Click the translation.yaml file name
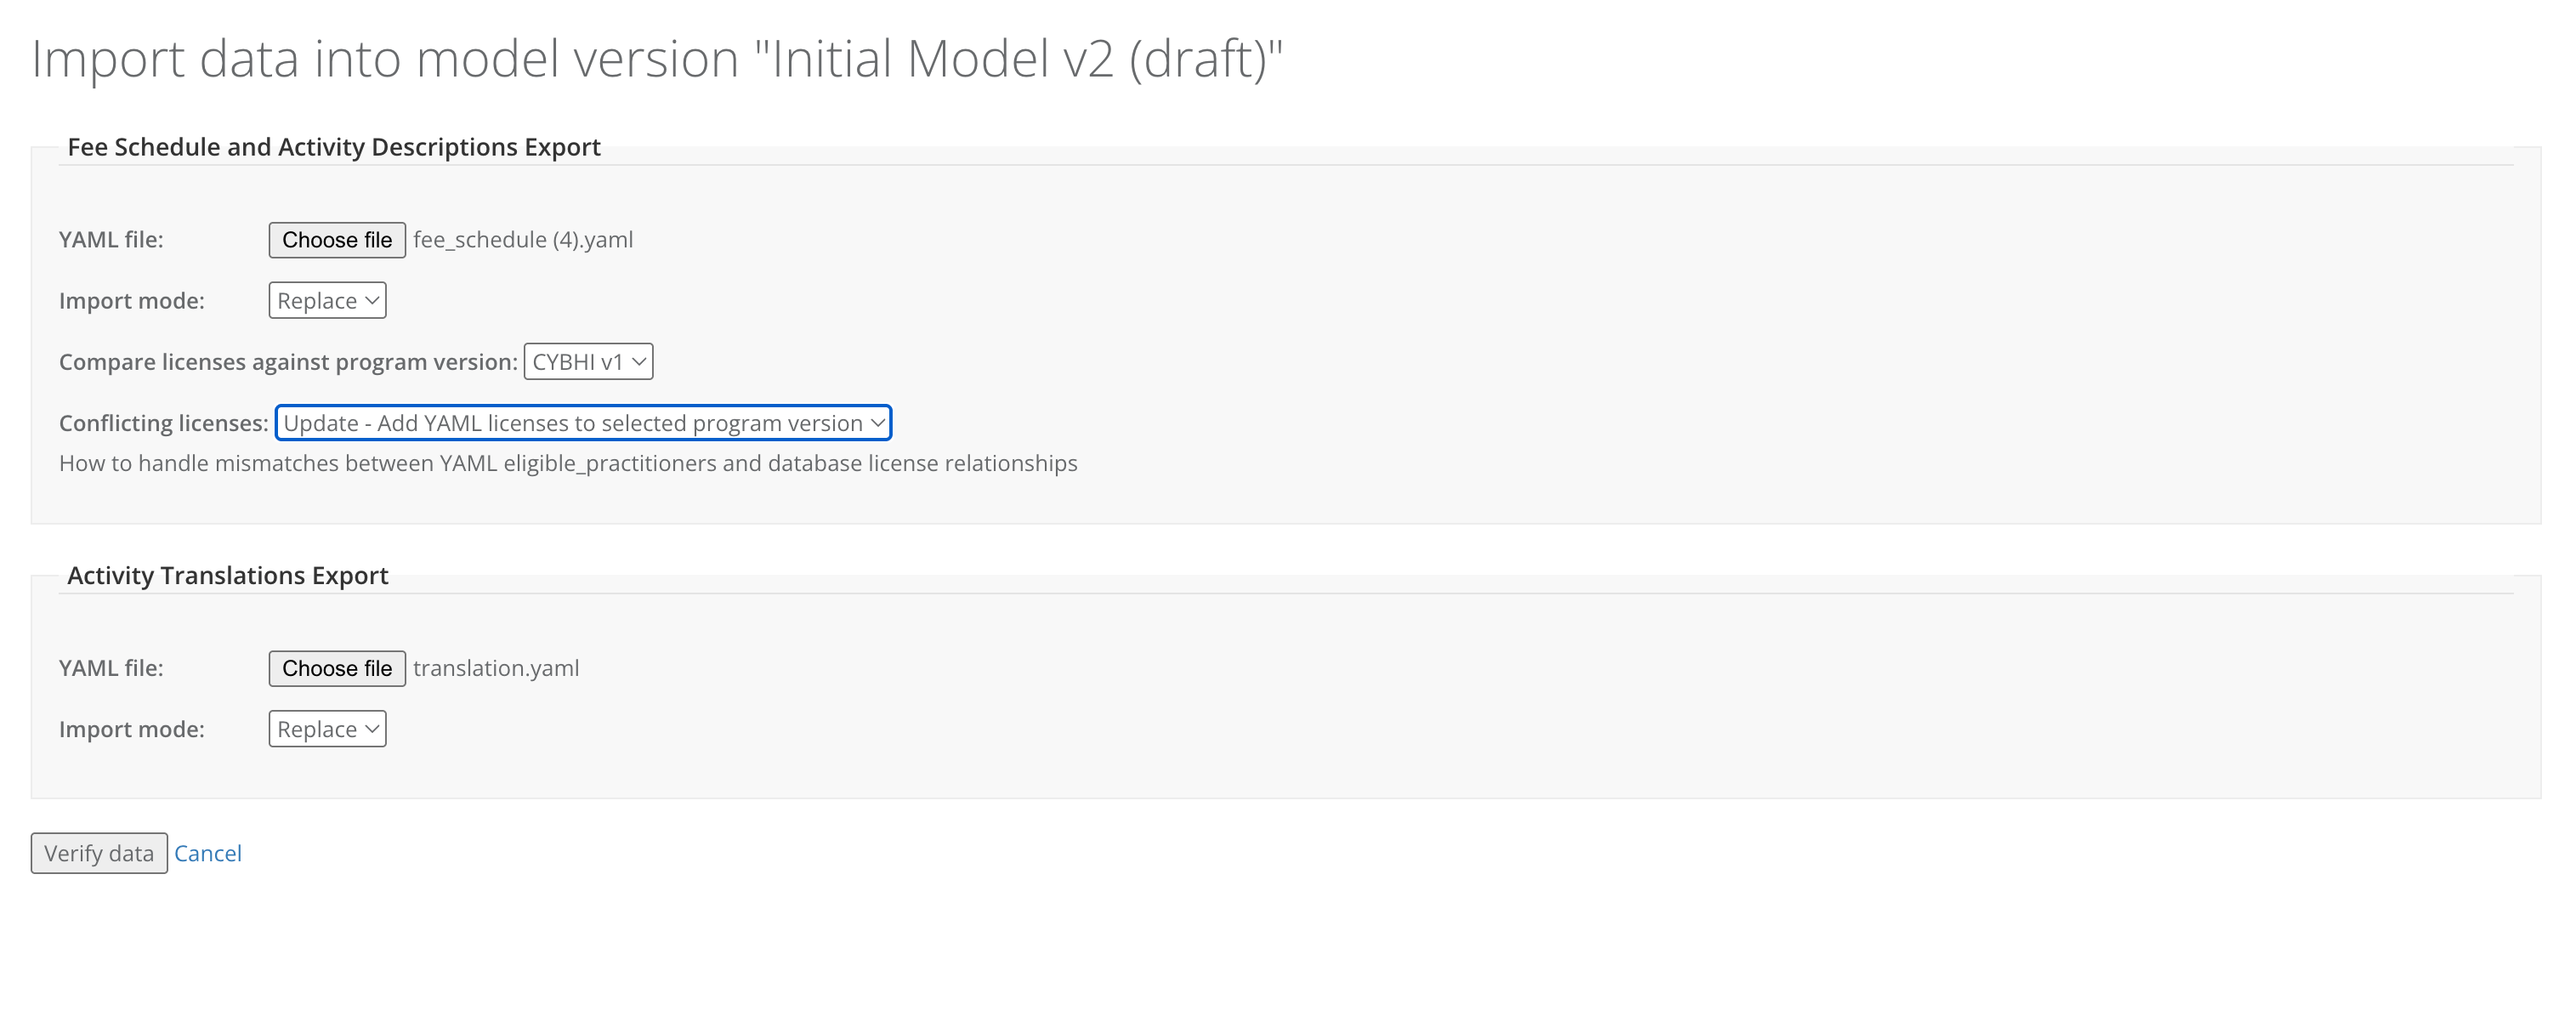Image resolution: width=2576 pixels, height=1022 pixels. (x=496, y=668)
